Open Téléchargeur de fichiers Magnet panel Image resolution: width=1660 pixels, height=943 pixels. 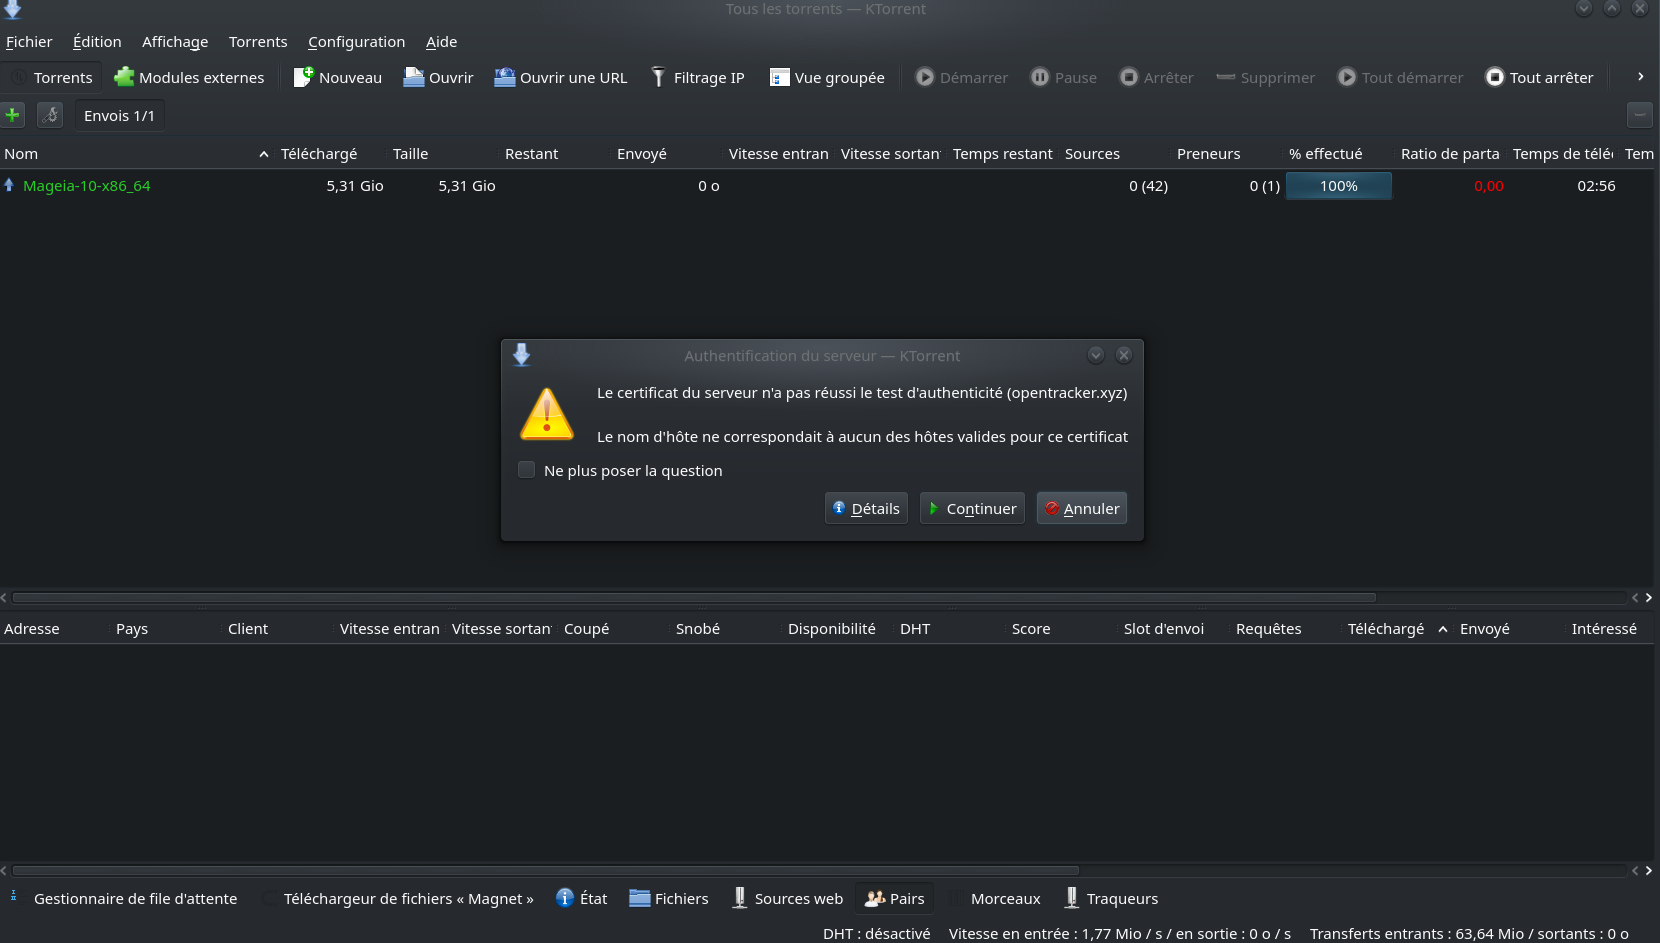click(x=397, y=898)
